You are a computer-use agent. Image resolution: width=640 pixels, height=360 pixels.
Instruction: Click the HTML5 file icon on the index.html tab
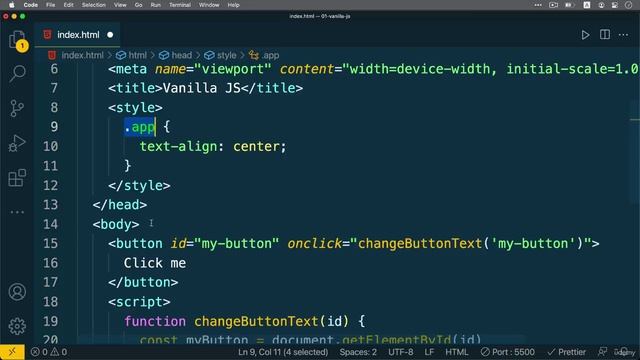tap(47, 35)
